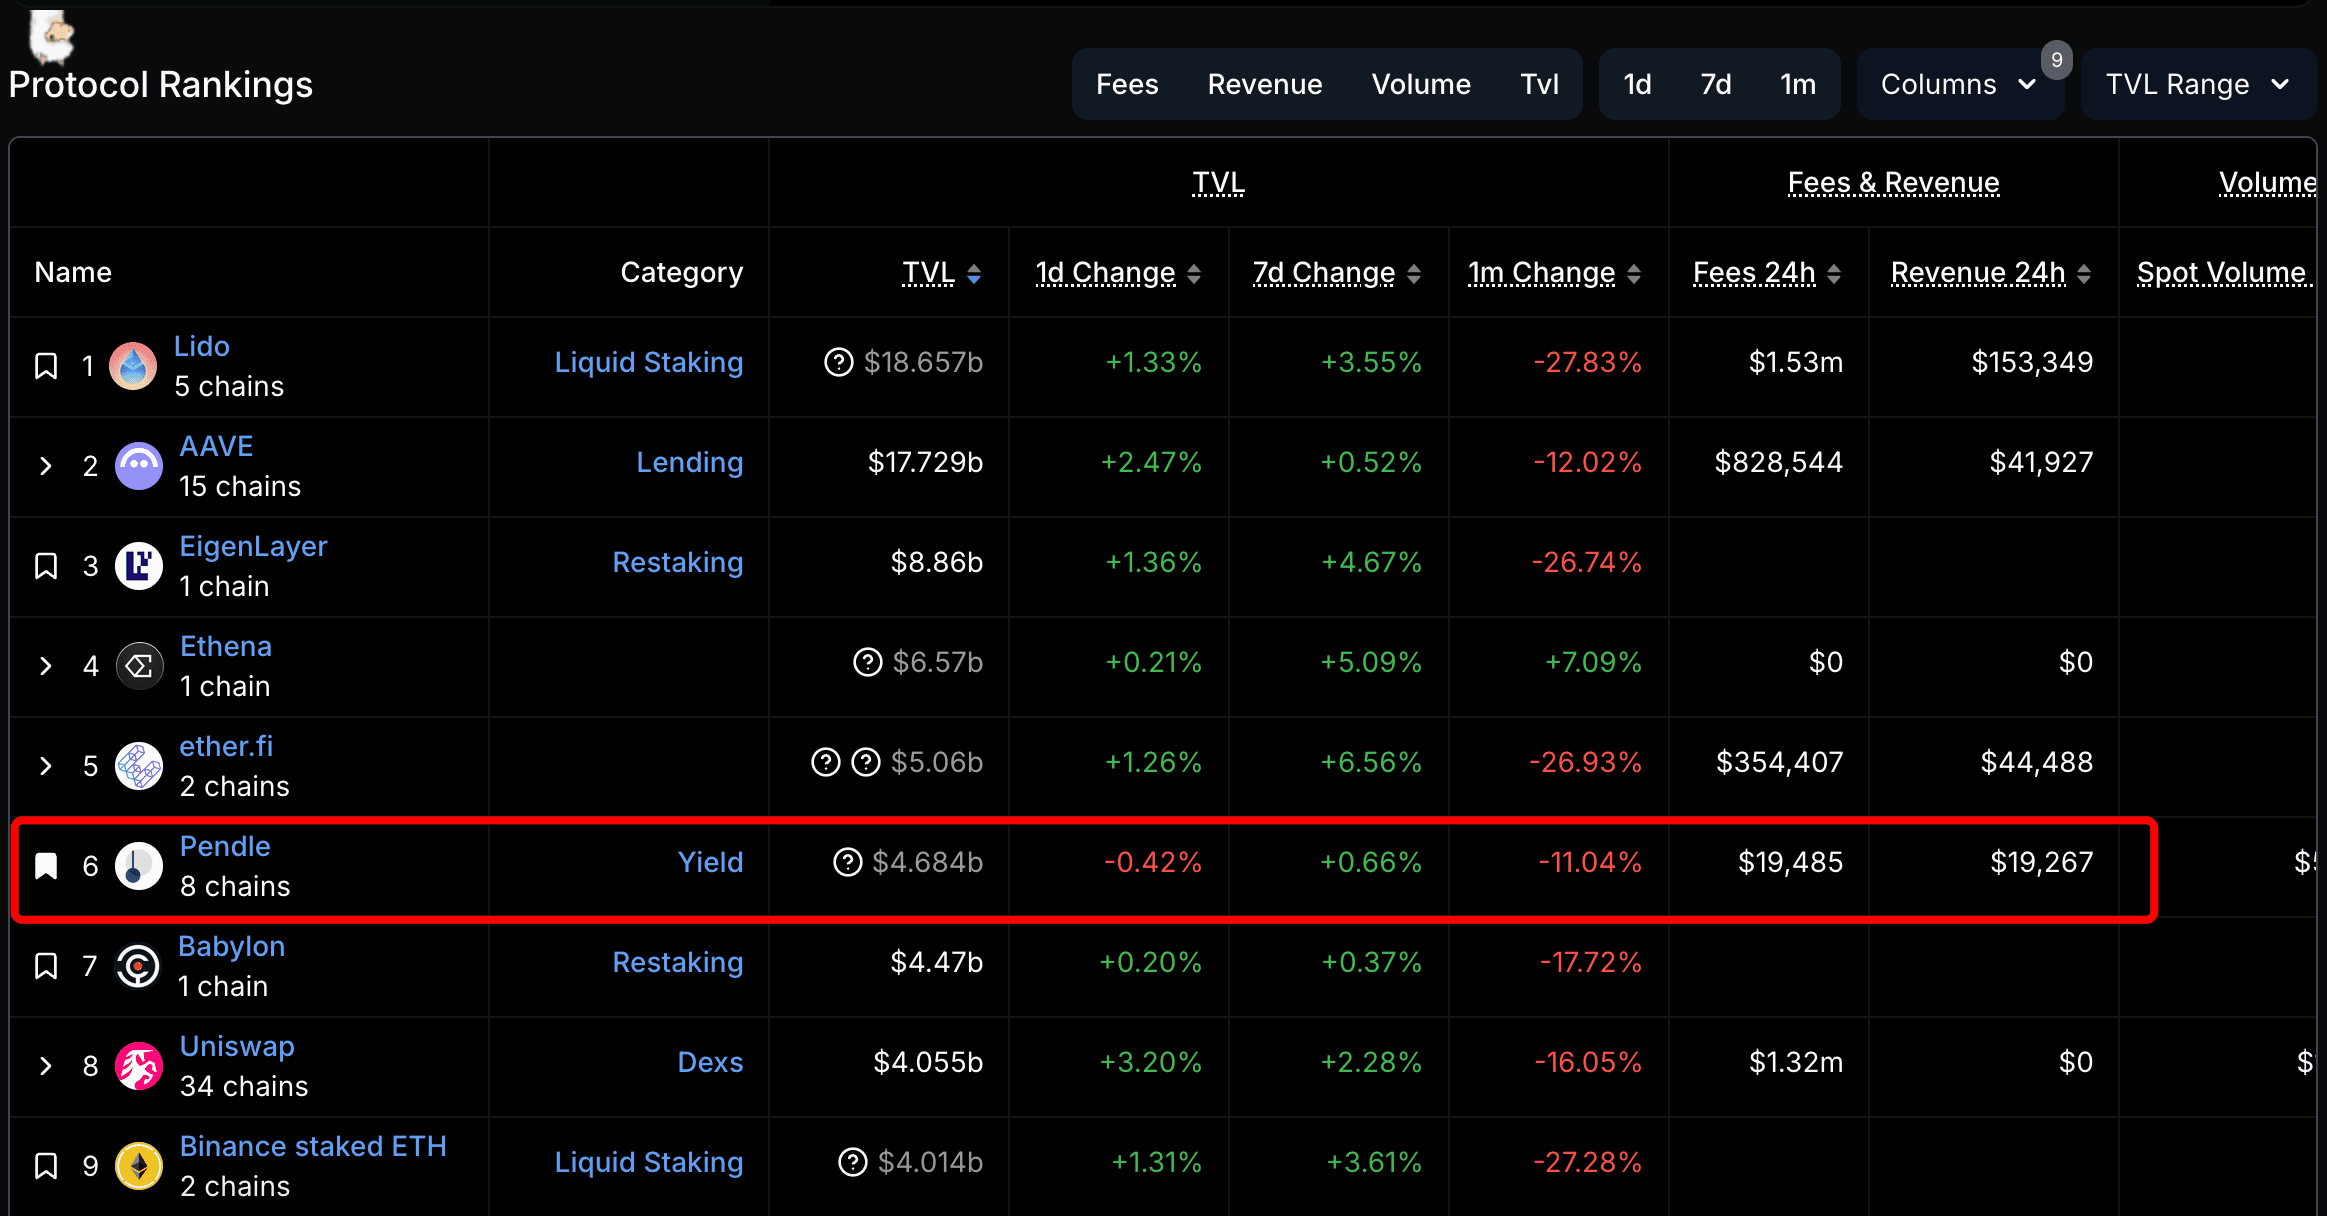Click the Binance staked ETH logo icon
Screen dimensions: 2327x1216
tap(139, 1166)
